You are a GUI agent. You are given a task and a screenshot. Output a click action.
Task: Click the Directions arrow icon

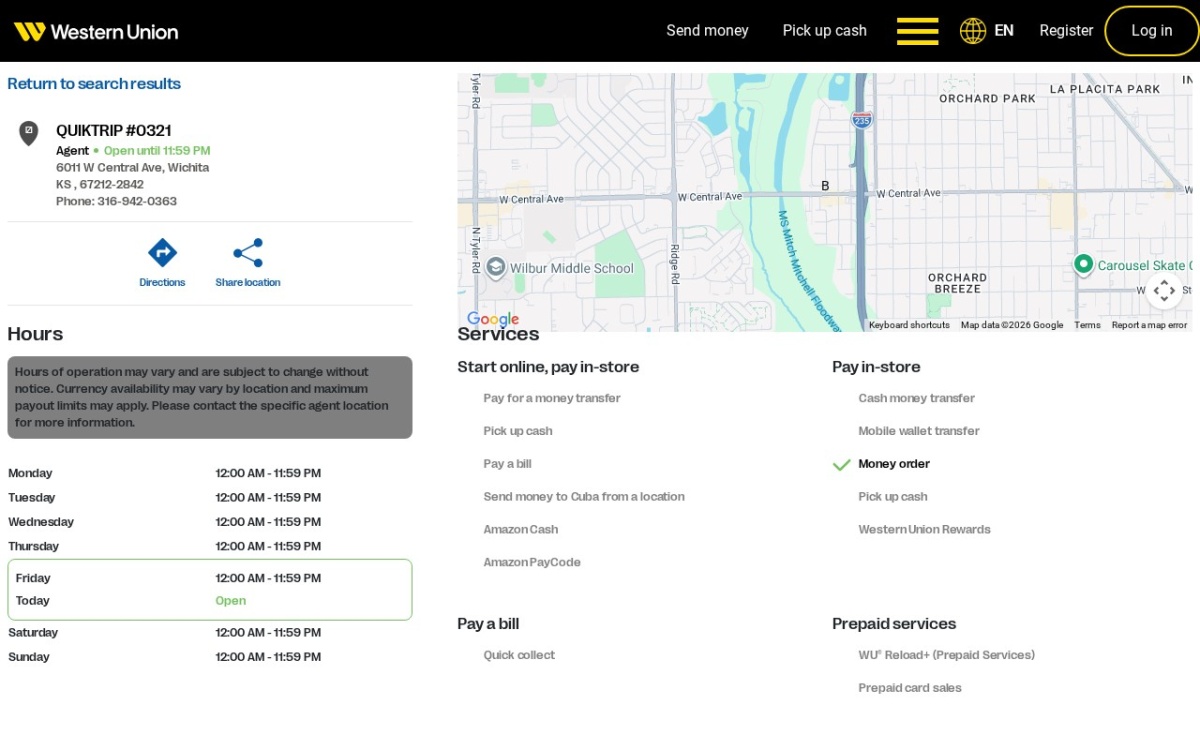tap(162, 252)
